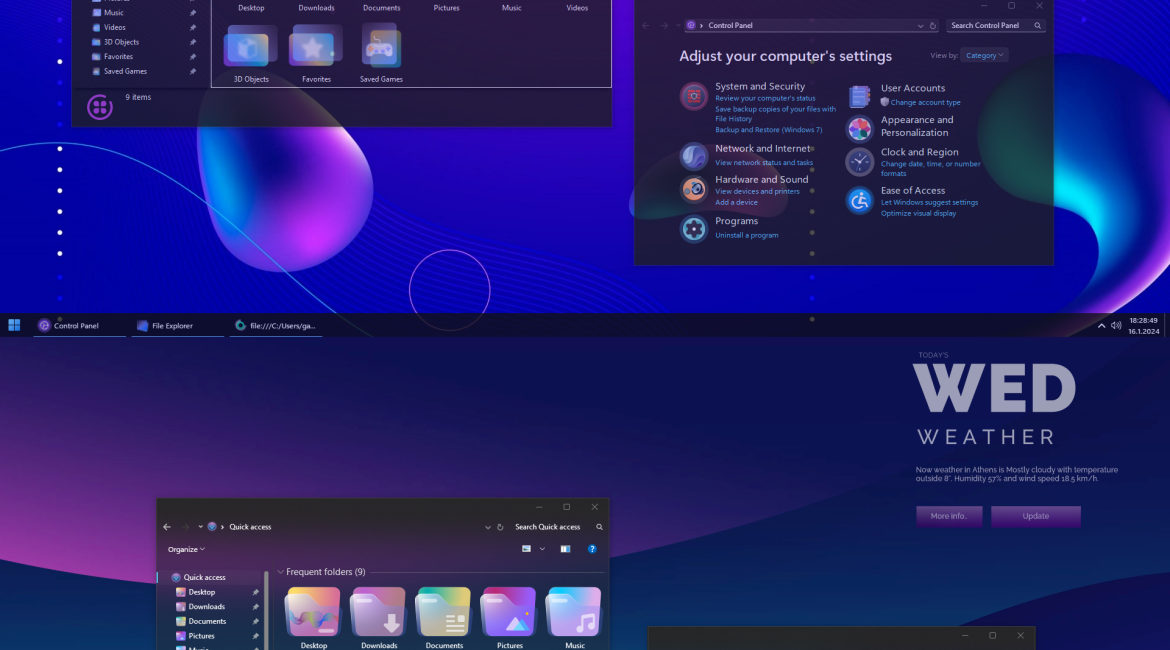This screenshot has width=1170, height=650.
Task: Click the Uninstall a program link
Action: coord(746,235)
